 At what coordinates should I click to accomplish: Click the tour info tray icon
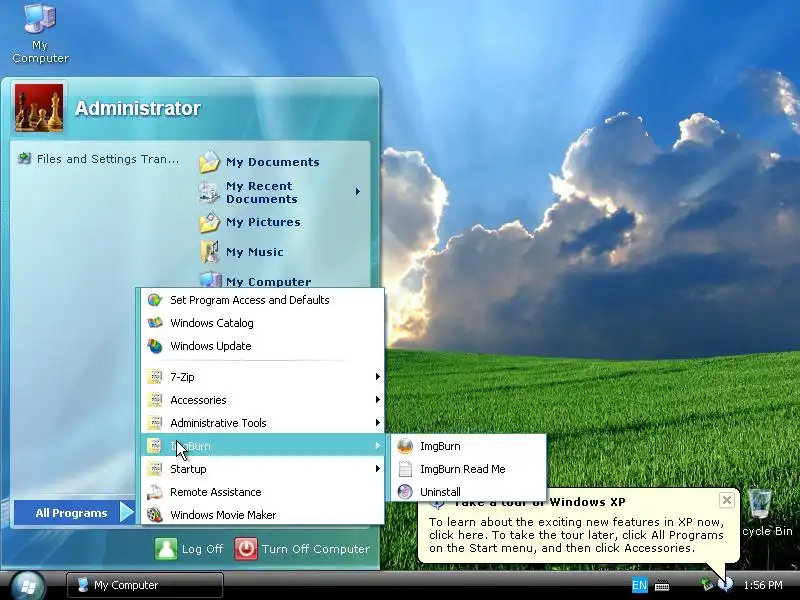[726, 584]
